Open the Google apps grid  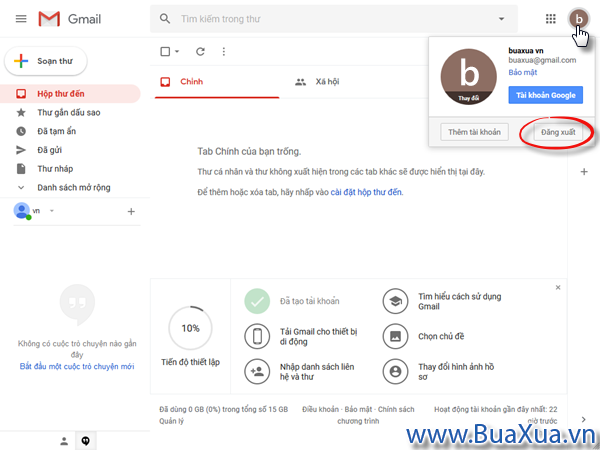(551, 19)
